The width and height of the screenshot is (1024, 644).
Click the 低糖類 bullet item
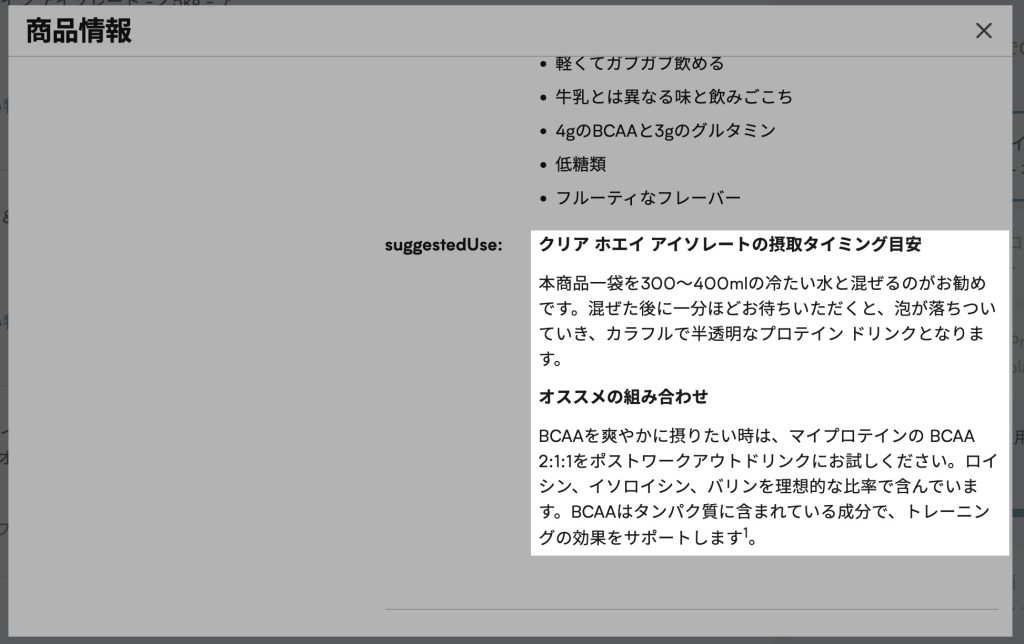coord(581,164)
